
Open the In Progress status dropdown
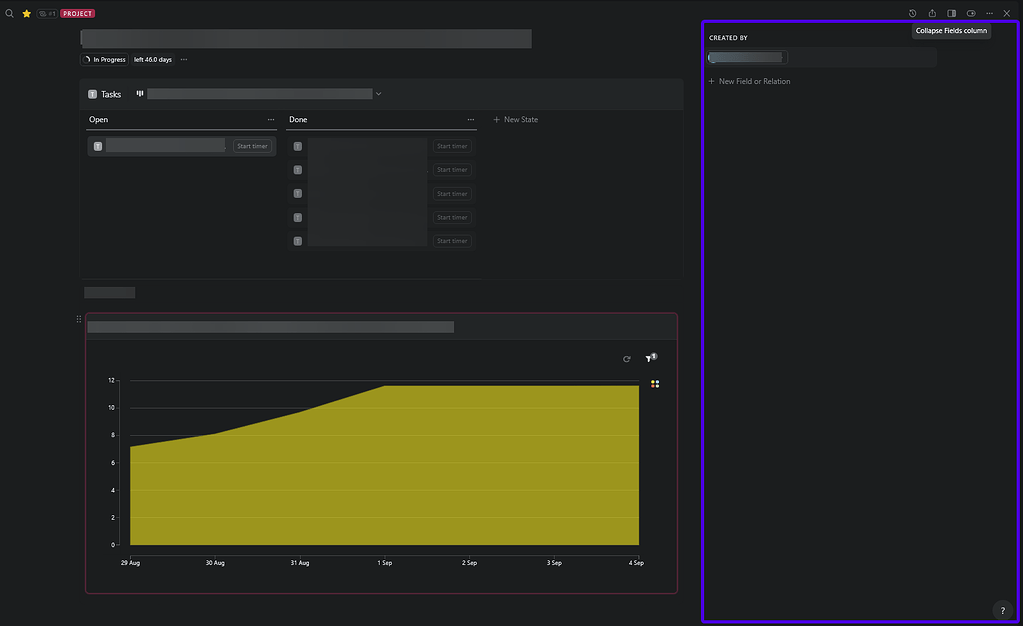(105, 60)
